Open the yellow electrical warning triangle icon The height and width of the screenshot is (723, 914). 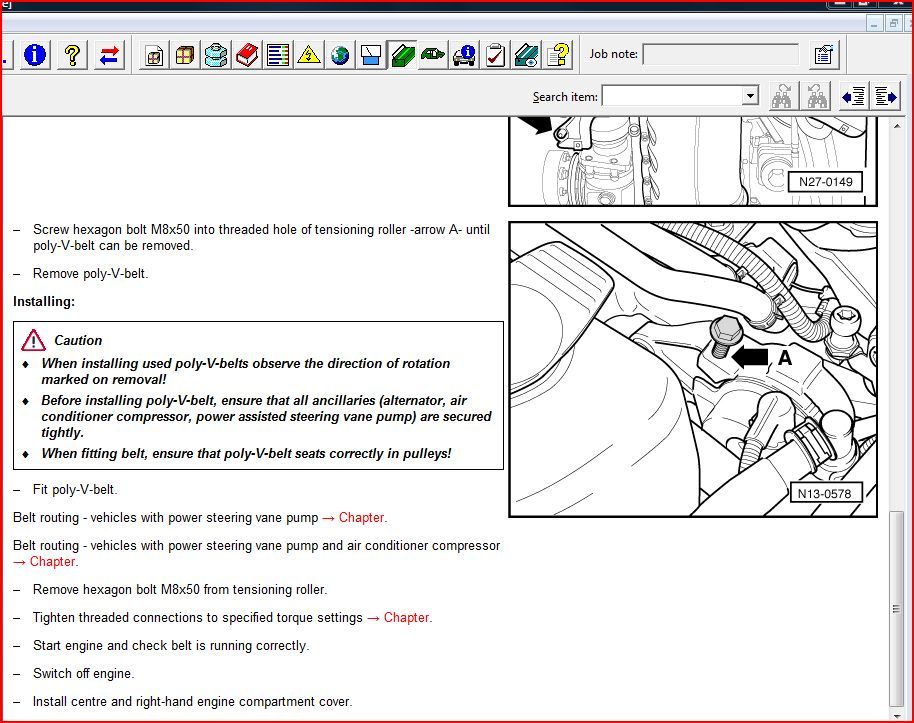(x=308, y=55)
